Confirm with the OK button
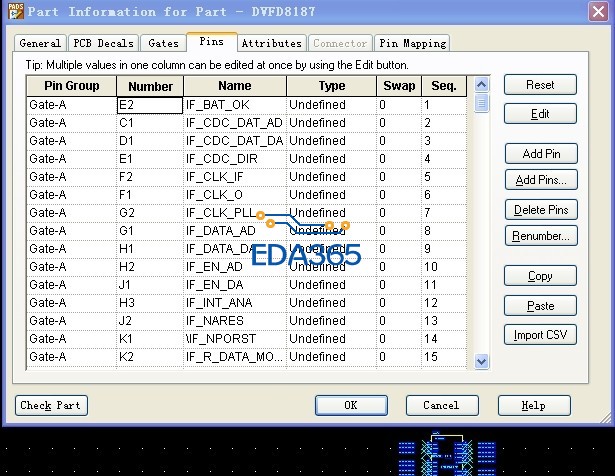This screenshot has width=615, height=476. coord(351,405)
